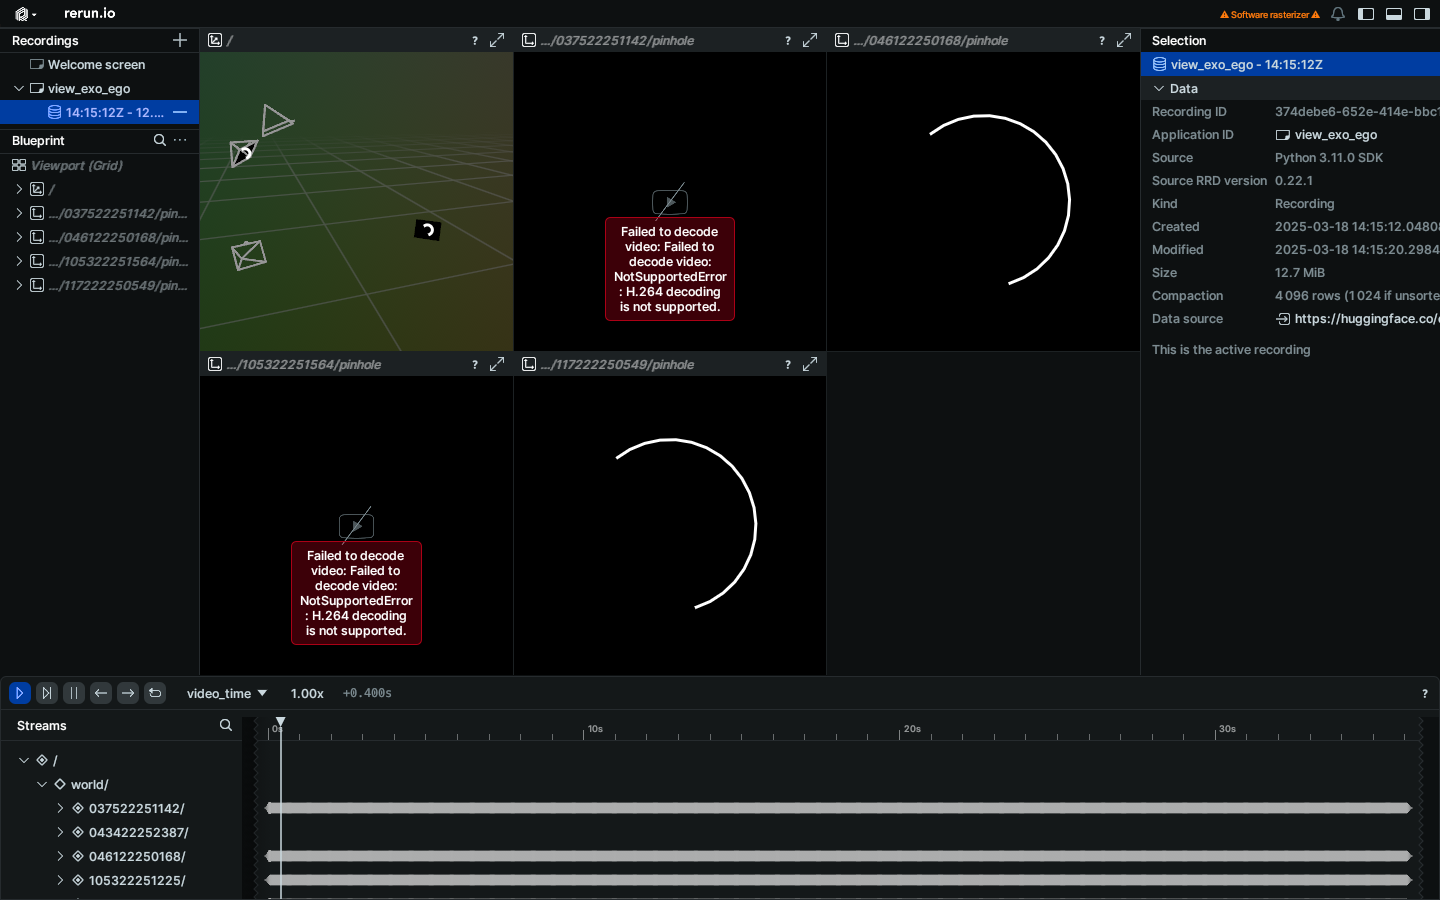Click the decode error in the 037522251142 view
1440x900 pixels.
tap(670, 269)
